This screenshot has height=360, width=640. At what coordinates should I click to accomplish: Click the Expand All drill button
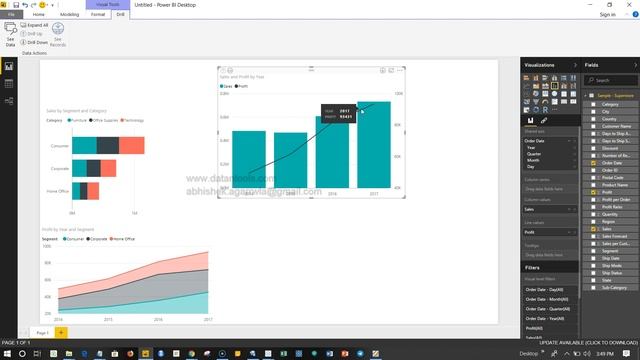click(35, 25)
